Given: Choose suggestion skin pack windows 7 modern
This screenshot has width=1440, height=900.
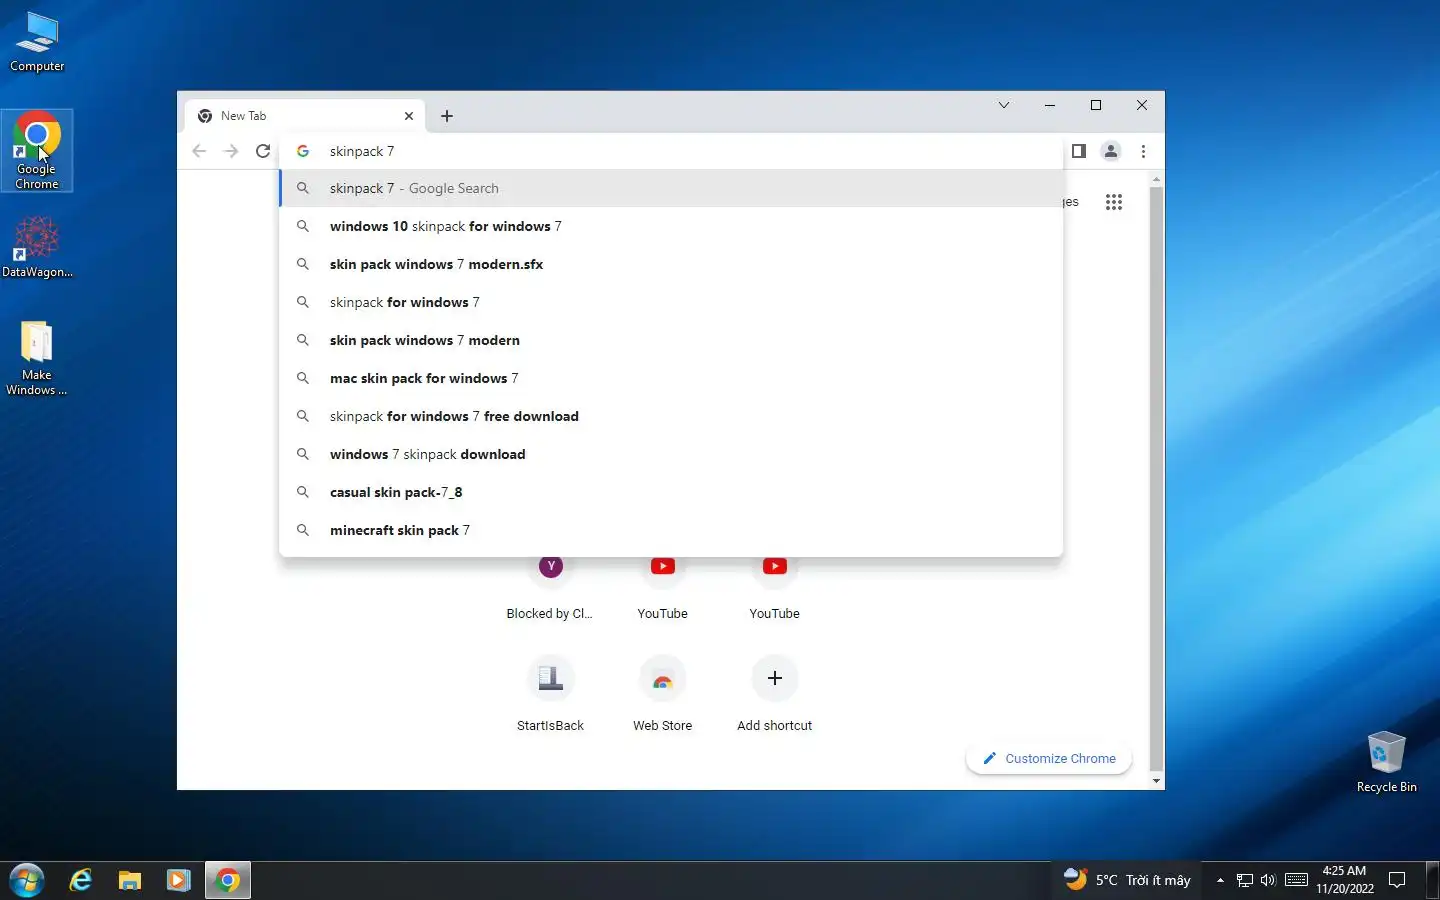Looking at the screenshot, I should point(671,340).
